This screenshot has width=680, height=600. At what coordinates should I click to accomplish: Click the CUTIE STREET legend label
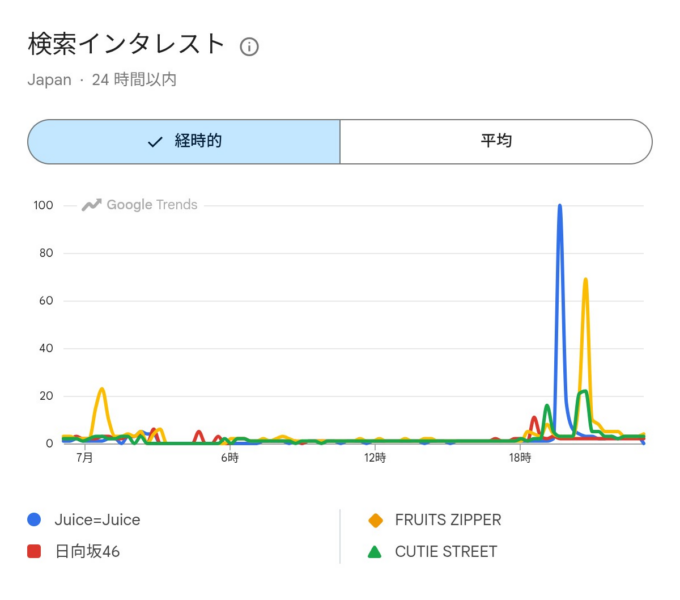446,551
